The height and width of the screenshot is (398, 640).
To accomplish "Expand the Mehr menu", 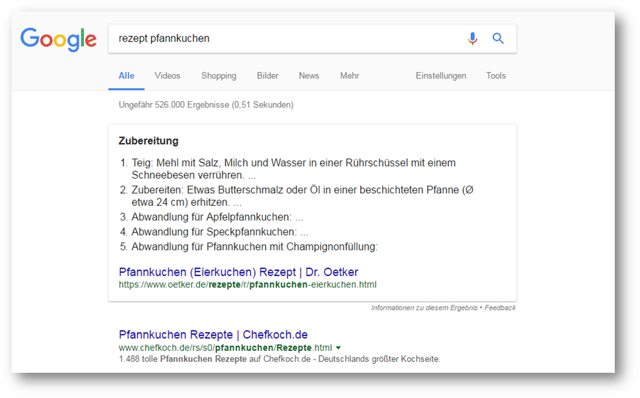I will [x=350, y=76].
